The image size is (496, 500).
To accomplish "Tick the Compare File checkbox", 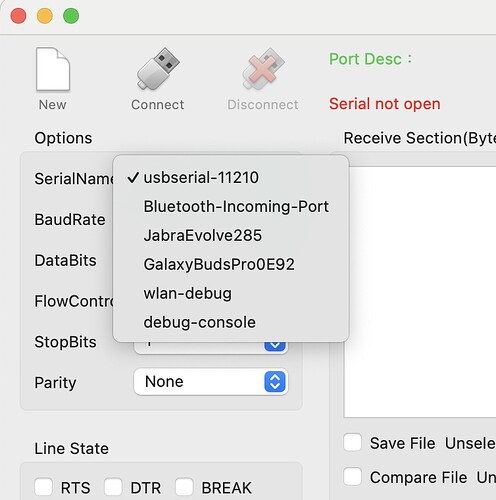I will [x=353, y=476].
